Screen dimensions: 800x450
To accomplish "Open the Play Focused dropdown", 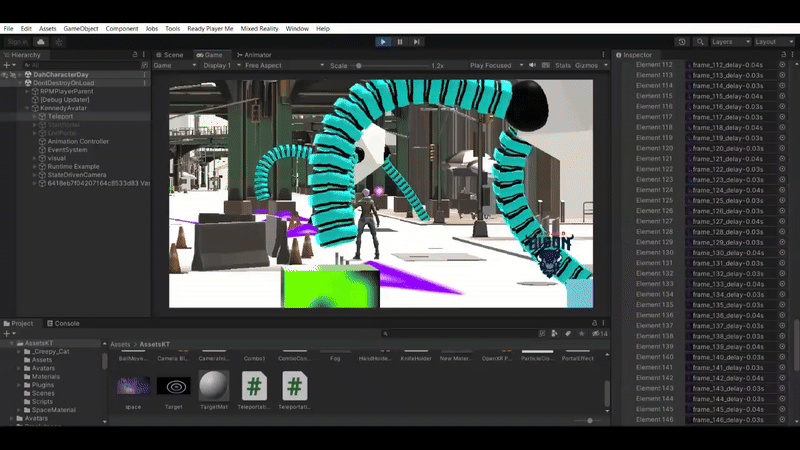I will click(496, 65).
